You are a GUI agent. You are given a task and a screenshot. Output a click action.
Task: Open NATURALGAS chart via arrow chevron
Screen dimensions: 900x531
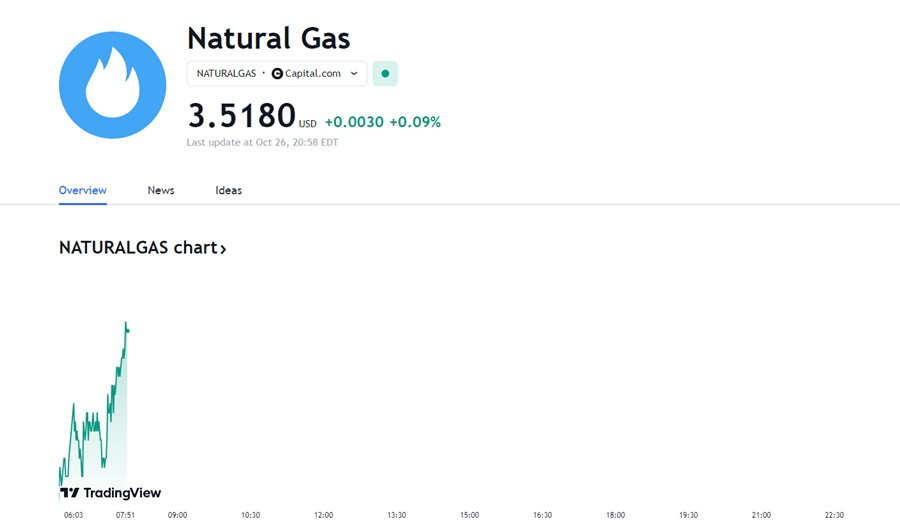point(223,249)
